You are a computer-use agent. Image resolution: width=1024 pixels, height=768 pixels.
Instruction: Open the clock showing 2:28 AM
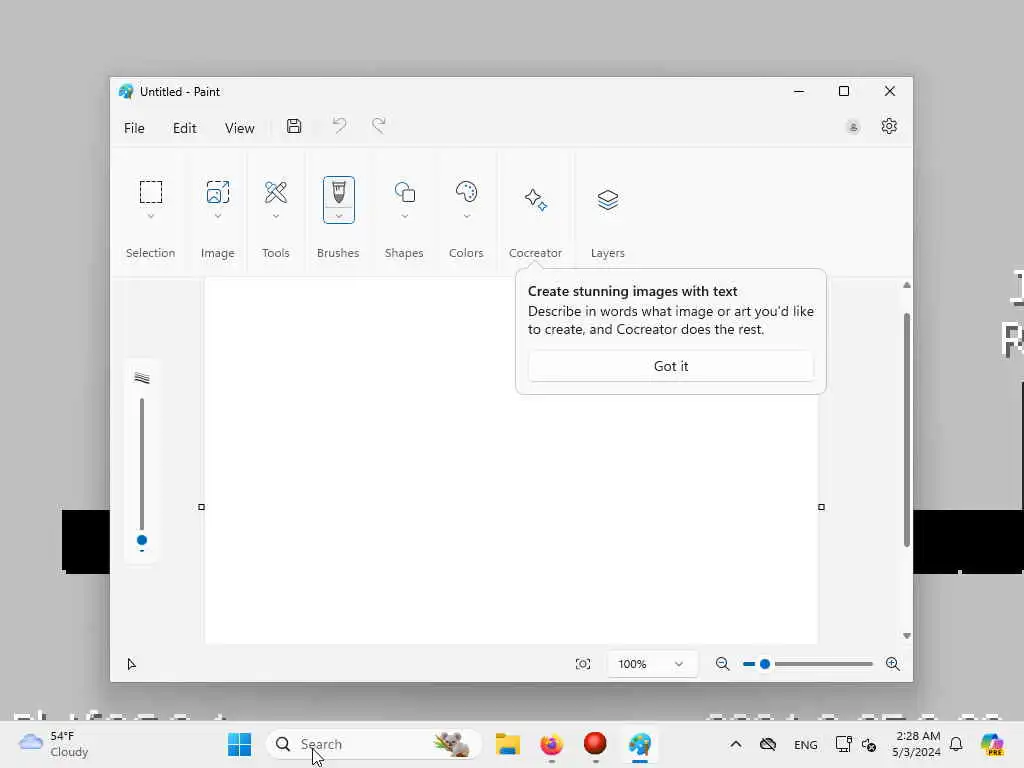(916, 744)
